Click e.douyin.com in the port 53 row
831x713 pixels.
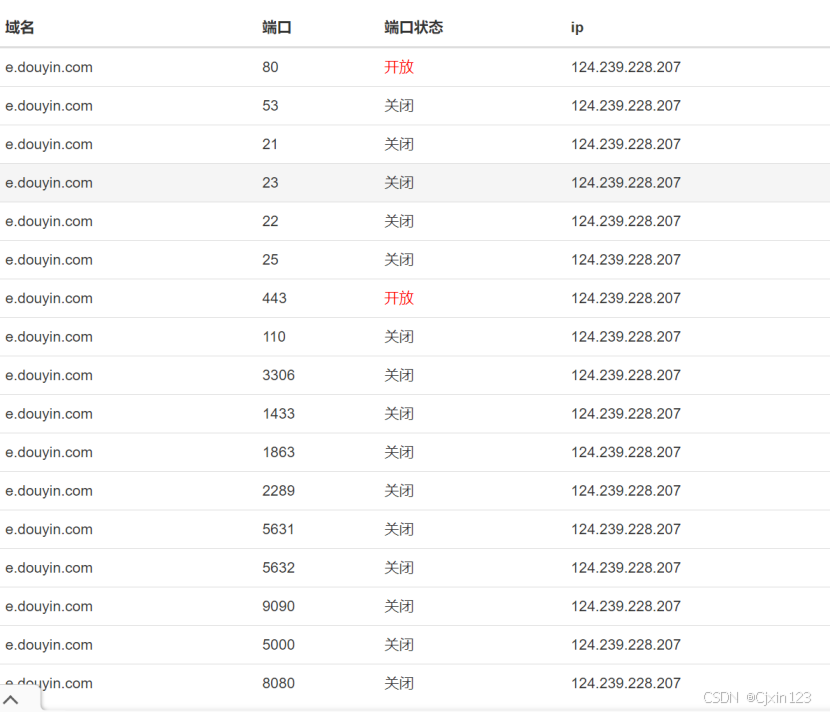(49, 106)
